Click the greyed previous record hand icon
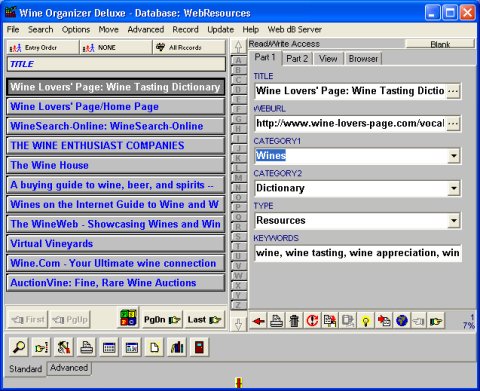Screen dimensions: 480x391 pyautogui.click(x=419, y=321)
